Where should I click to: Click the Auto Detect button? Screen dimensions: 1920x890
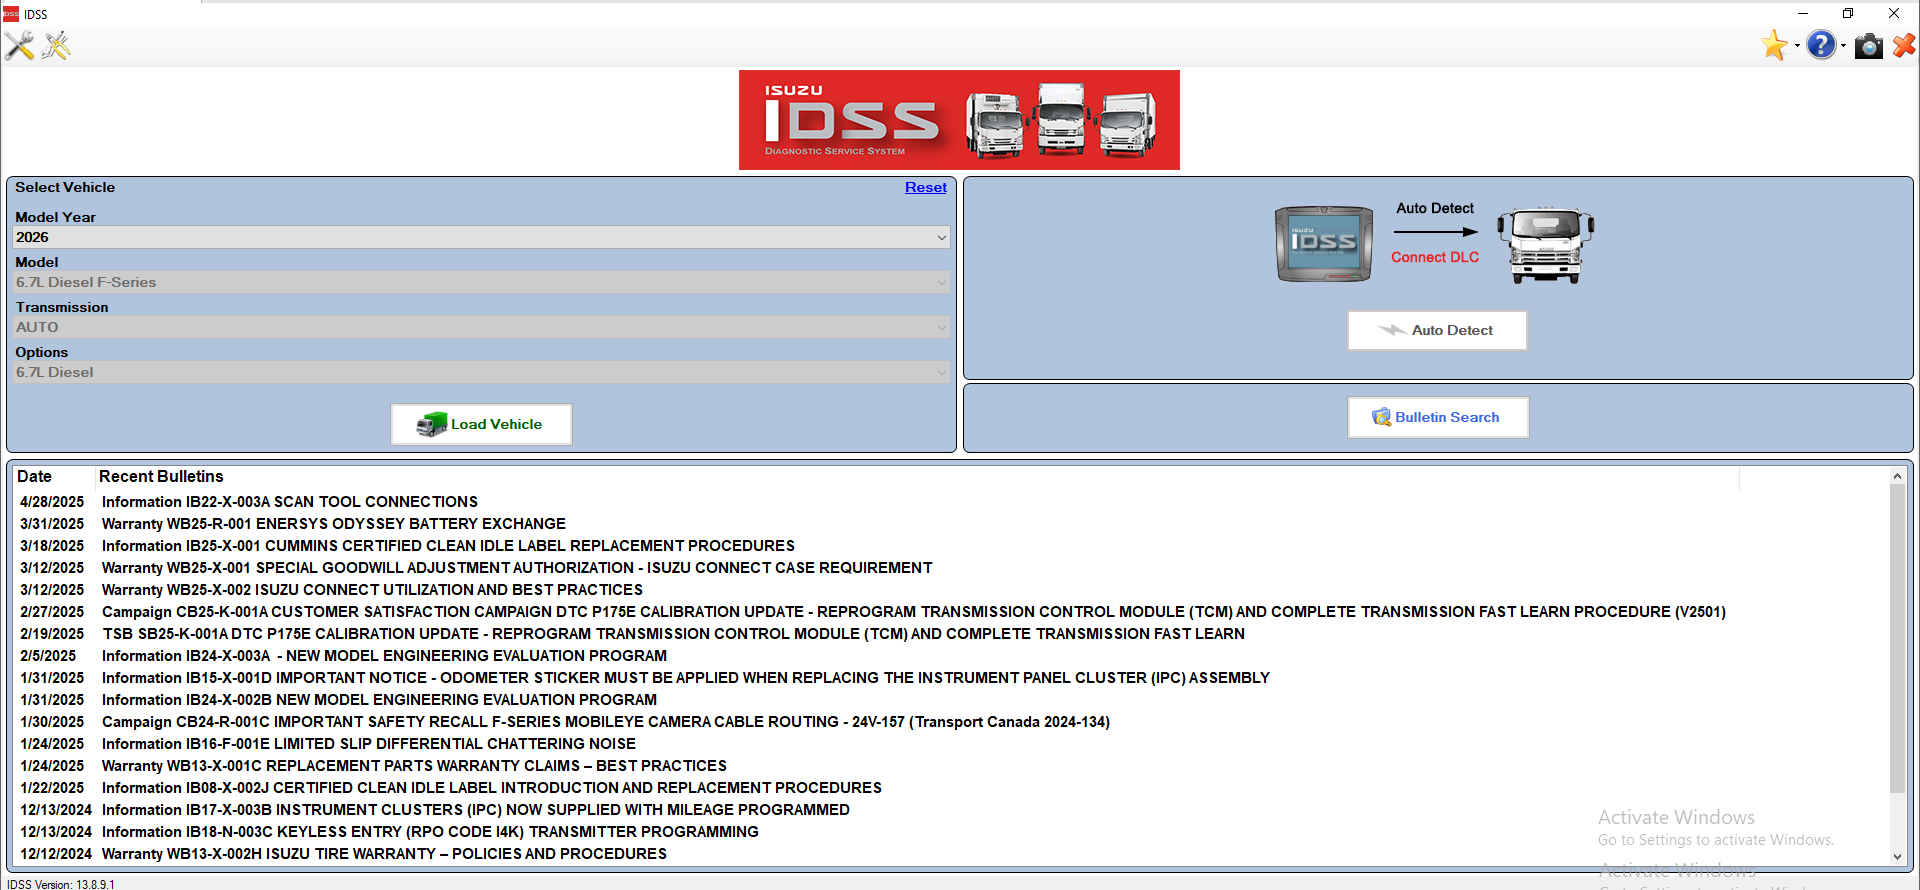point(1437,330)
